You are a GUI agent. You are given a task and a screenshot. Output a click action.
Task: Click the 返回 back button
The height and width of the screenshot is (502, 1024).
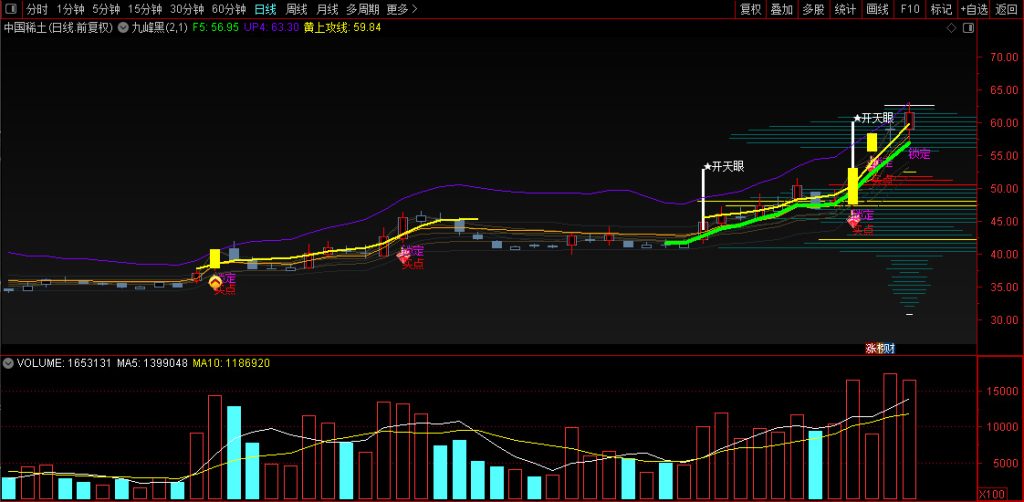1006,9
